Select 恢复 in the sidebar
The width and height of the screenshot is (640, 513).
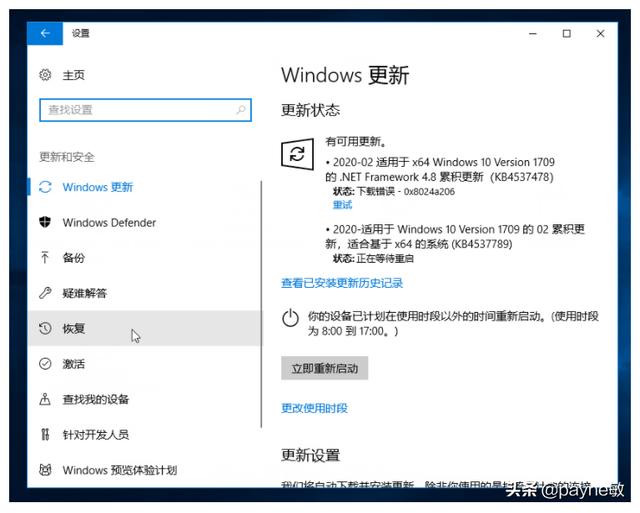click(x=144, y=328)
